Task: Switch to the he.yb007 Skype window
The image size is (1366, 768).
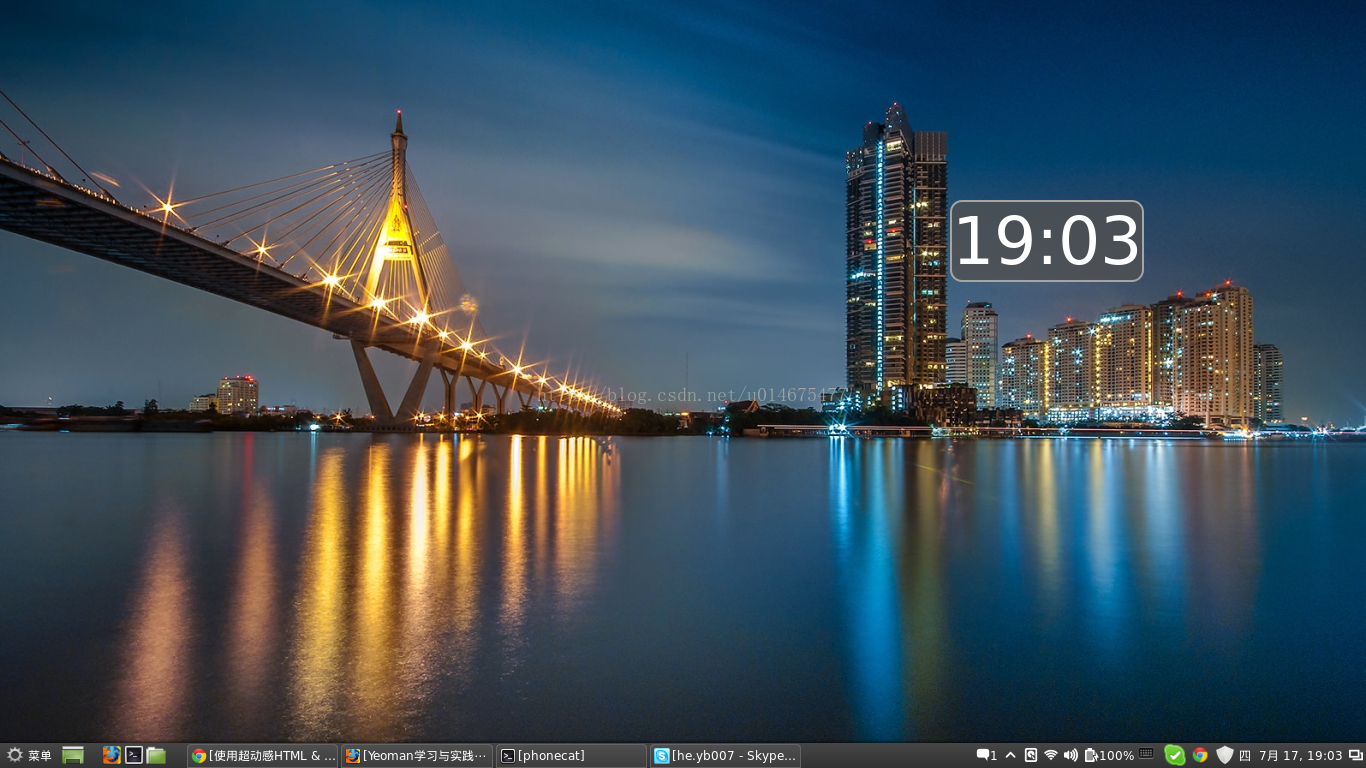Action: pyautogui.click(x=725, y=756)
